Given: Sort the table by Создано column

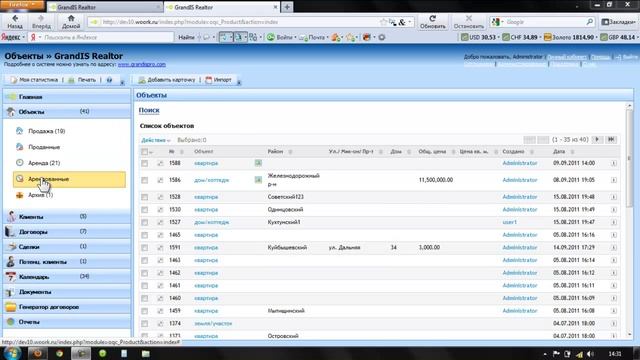Looking at the screenshot, I should click(513, 151).
